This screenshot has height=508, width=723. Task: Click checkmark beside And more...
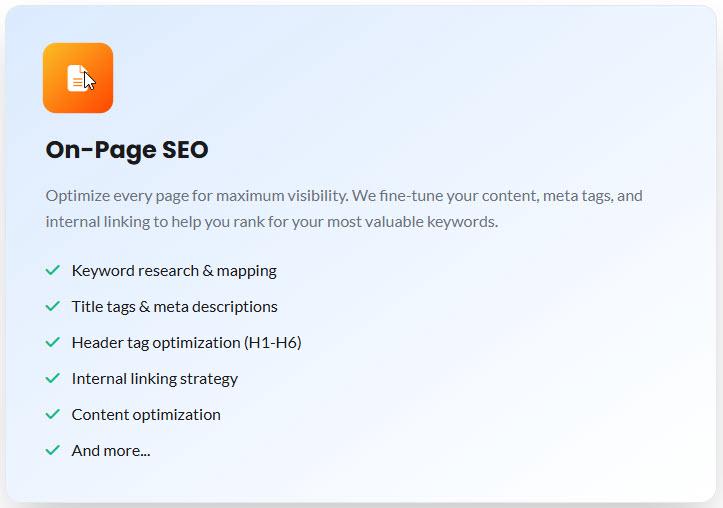[53, 450]
